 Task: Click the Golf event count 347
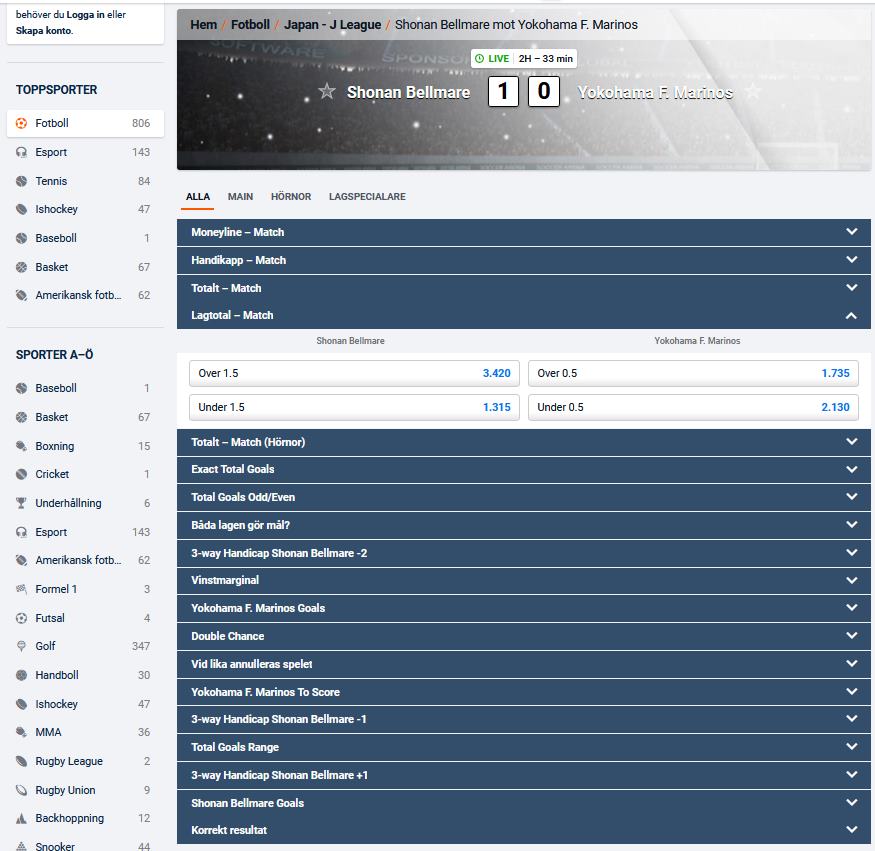[x=141, y=646]
